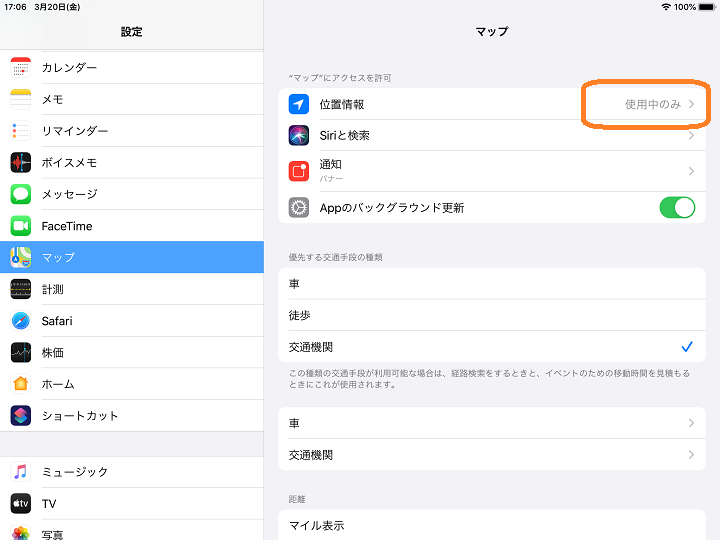Tap the Stocks (株価) app icon
This screenshot has width=720, height=540.
pos(21,352)
